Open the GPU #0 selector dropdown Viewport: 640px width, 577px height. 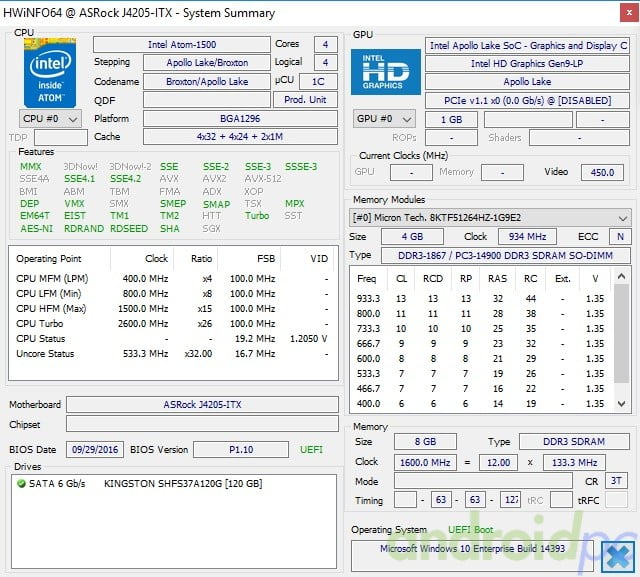[384, 119]
